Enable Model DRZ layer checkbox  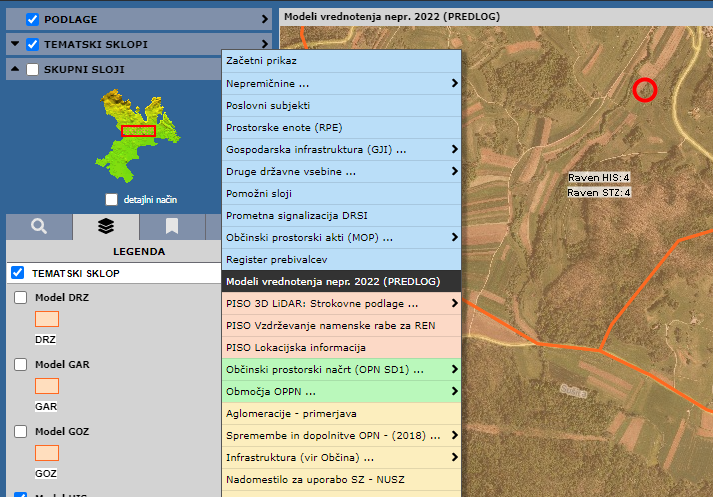pos(21,297)
